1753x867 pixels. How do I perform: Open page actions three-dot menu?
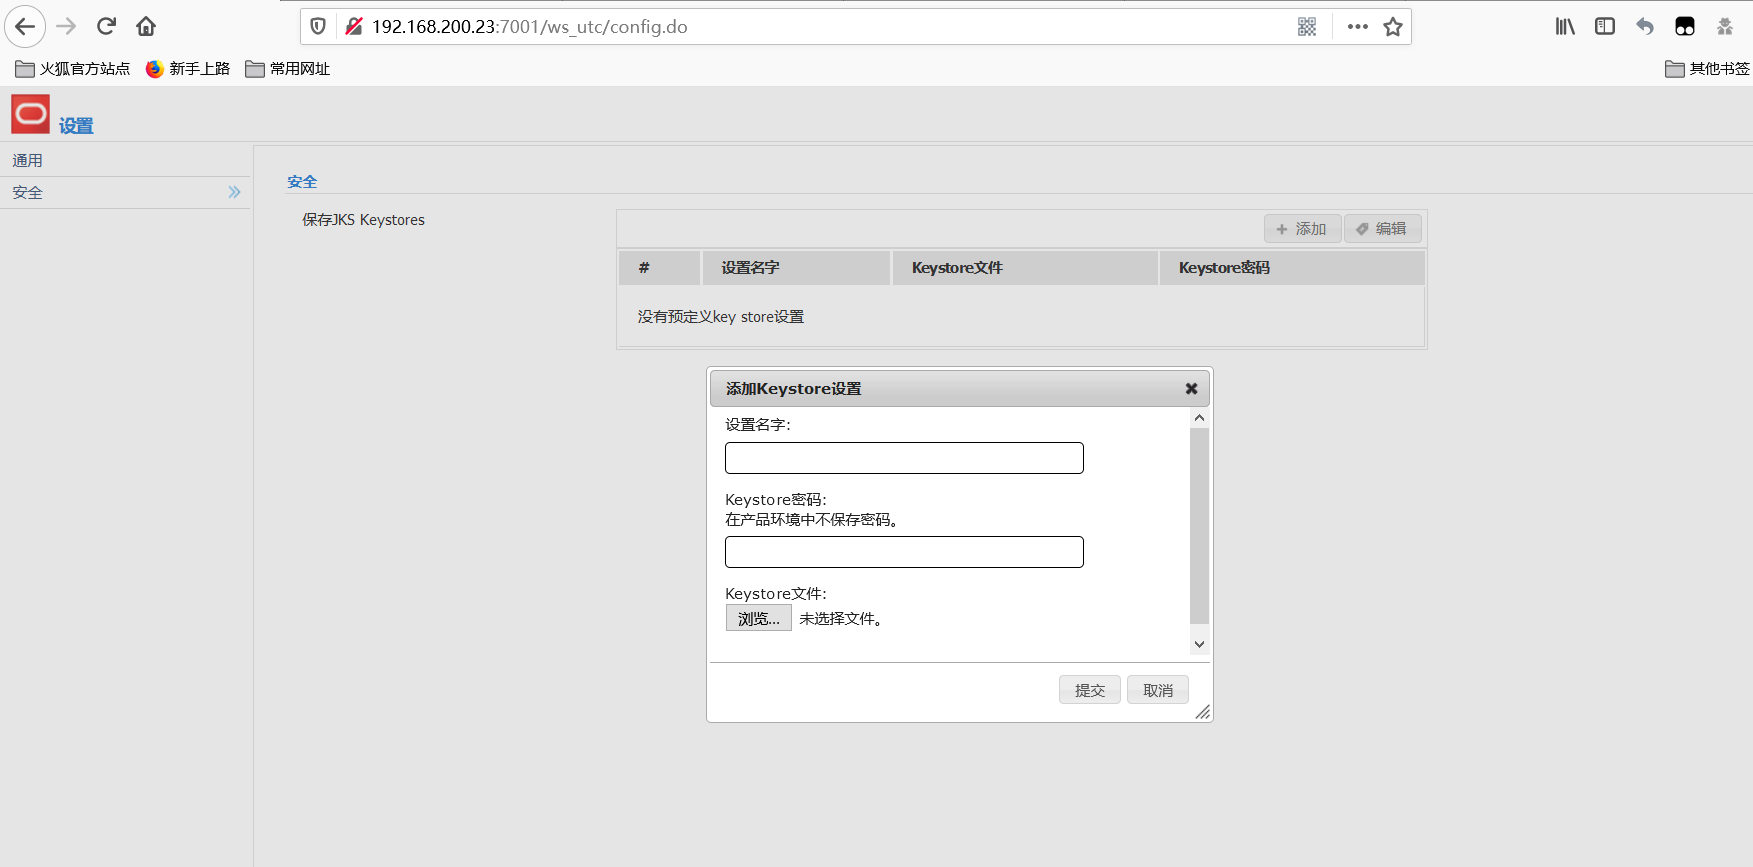1357,27
